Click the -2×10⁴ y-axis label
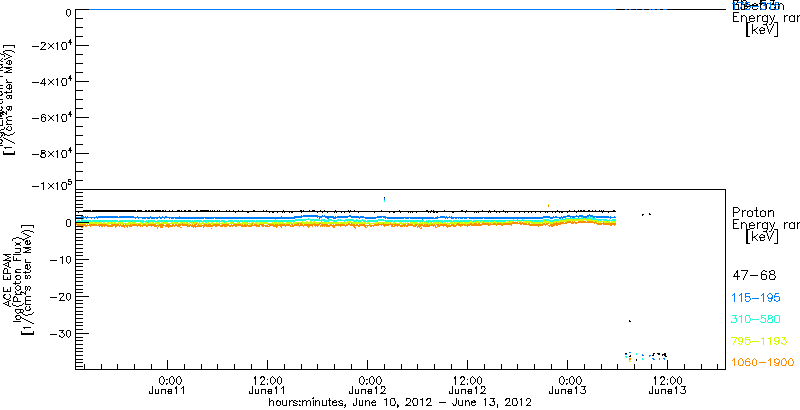This screenshot has height=410, width=800. pyautogui.click(x=51, y=46)
